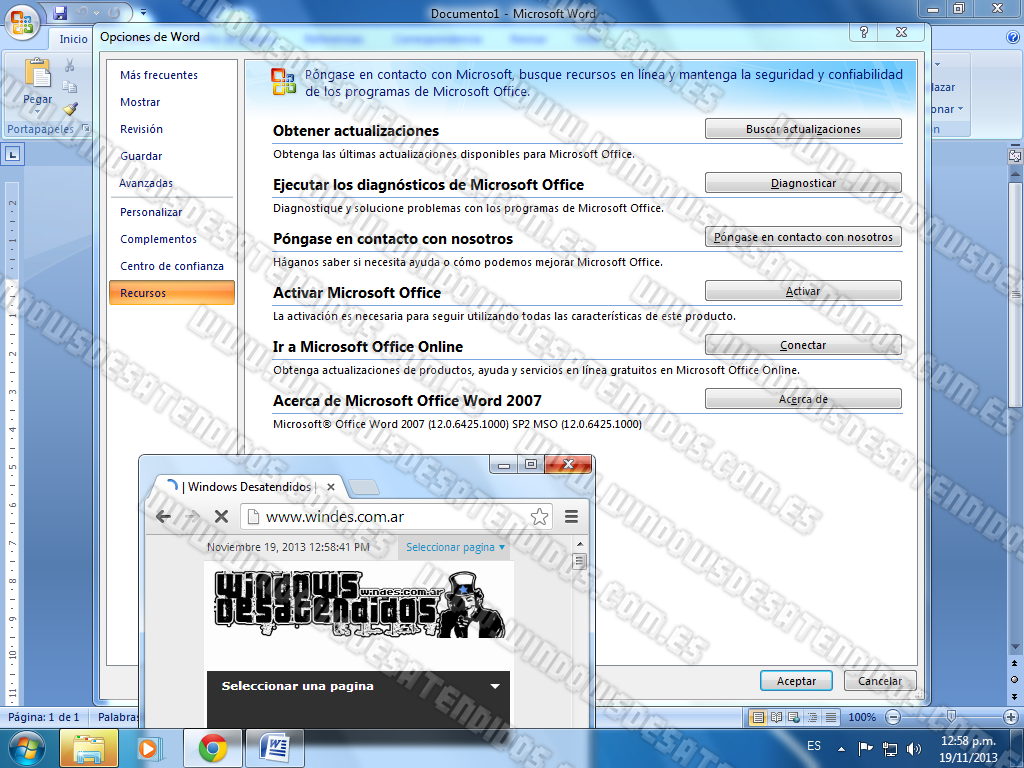The width and height of the screenshot is (1024, 768).
Task: Click the Cut scissors icon
Action: pyautogui.click(x=69, y=65)
